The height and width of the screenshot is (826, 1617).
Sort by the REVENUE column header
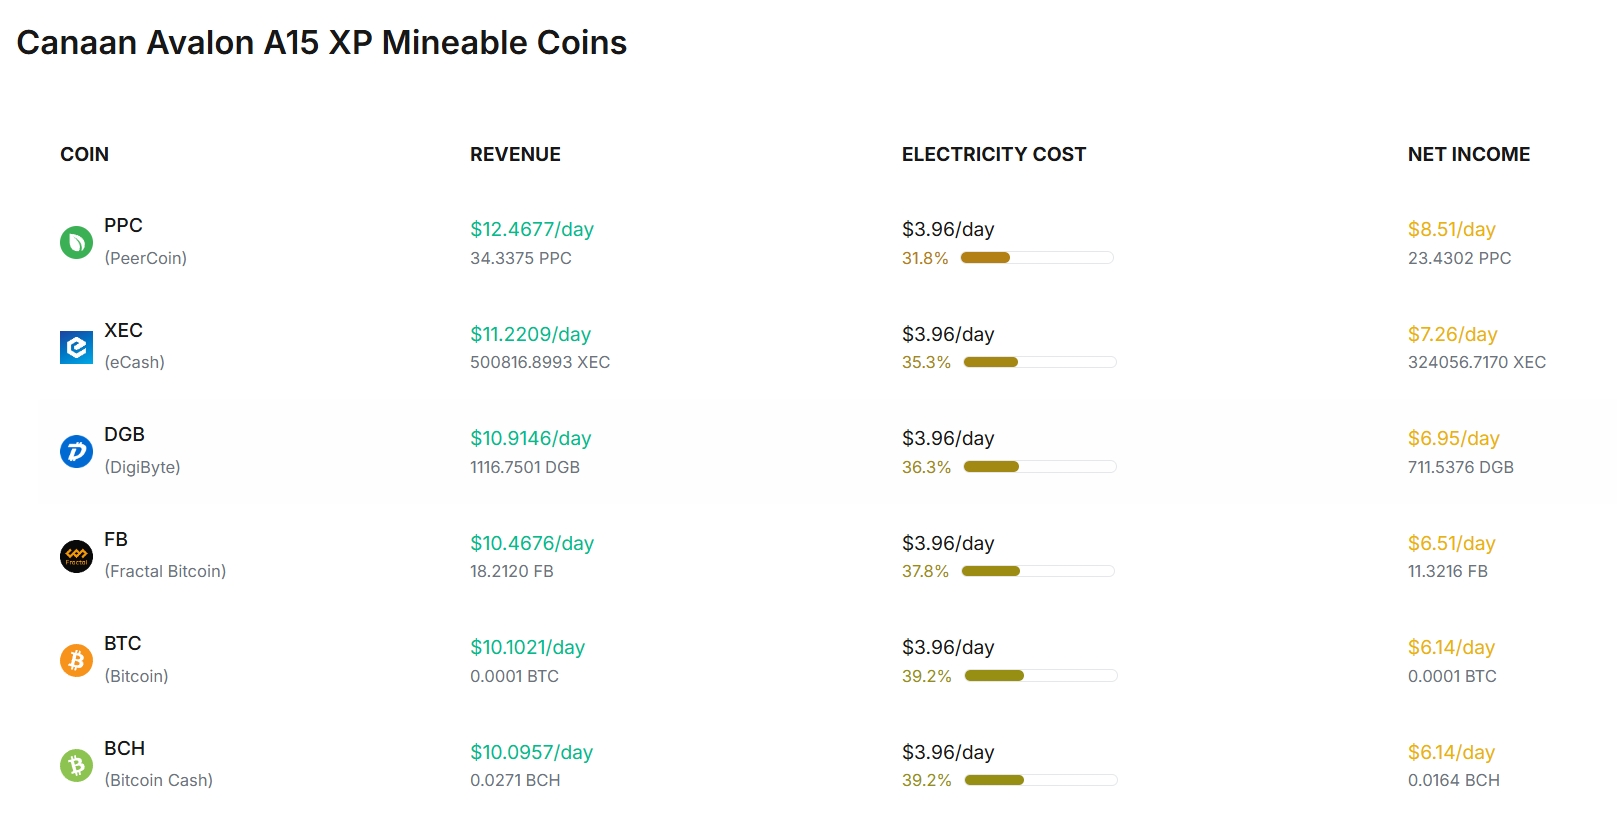(x=515, y=155)
